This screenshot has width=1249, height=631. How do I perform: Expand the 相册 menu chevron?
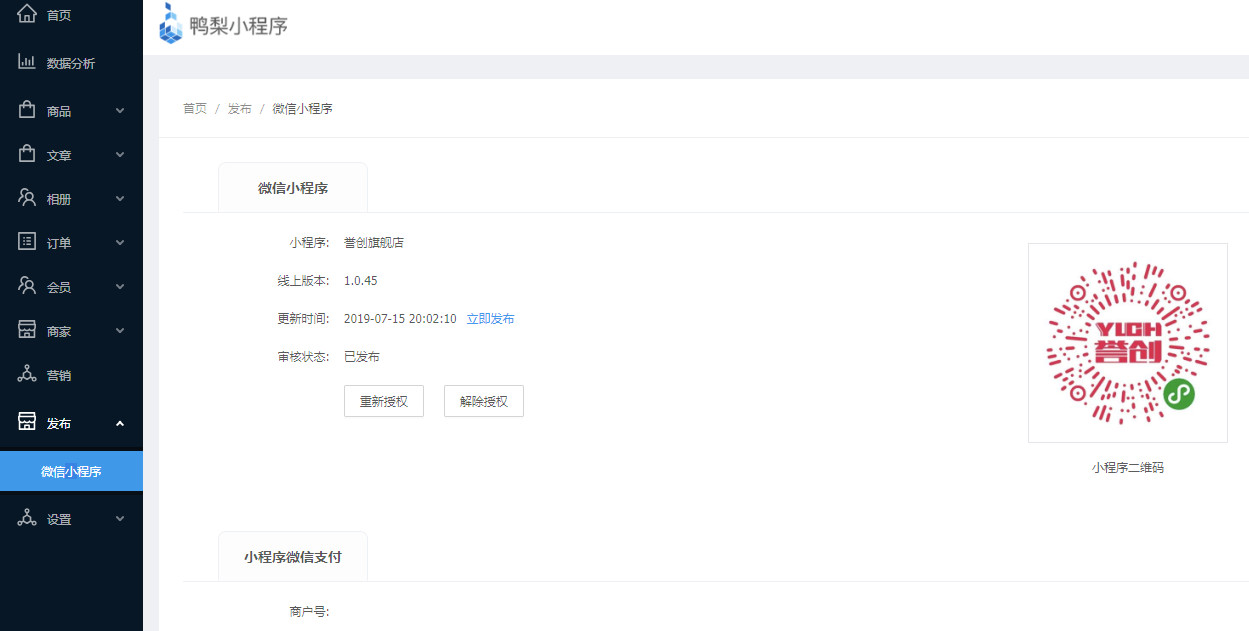point(120,199)
